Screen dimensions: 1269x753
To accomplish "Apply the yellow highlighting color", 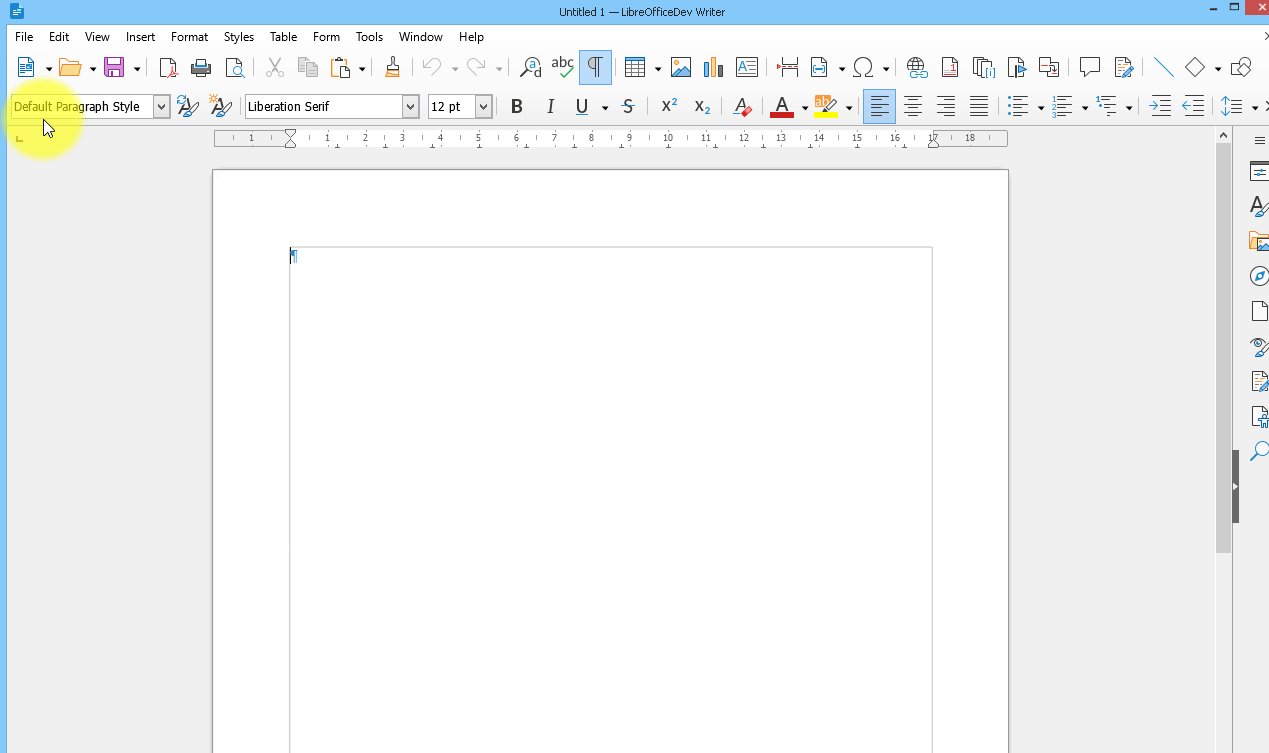I will tap(825, 107).
